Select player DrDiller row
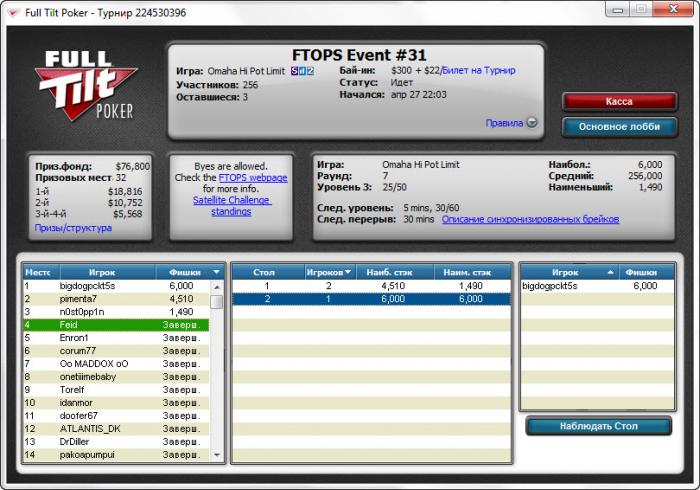 pos(116,441)
